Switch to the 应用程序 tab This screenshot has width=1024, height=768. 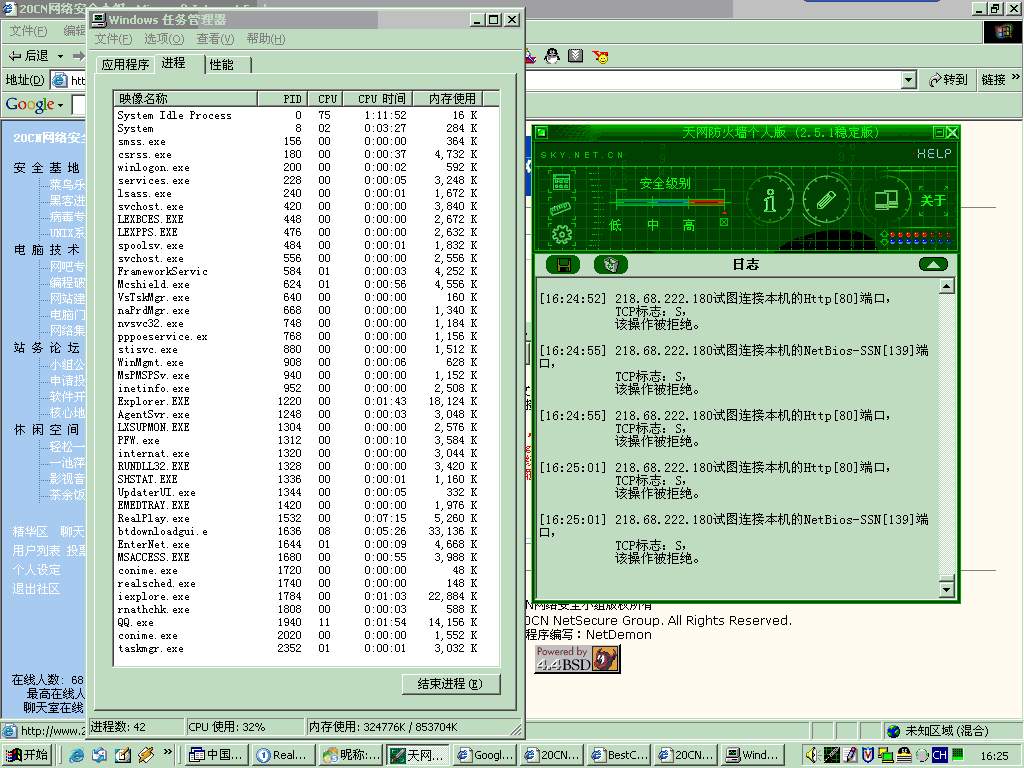click(x=125, y=65)
